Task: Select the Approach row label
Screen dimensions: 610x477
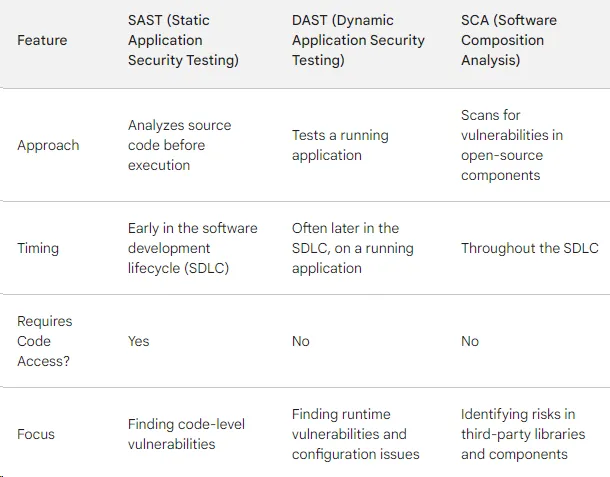Action: coord(48,145)
